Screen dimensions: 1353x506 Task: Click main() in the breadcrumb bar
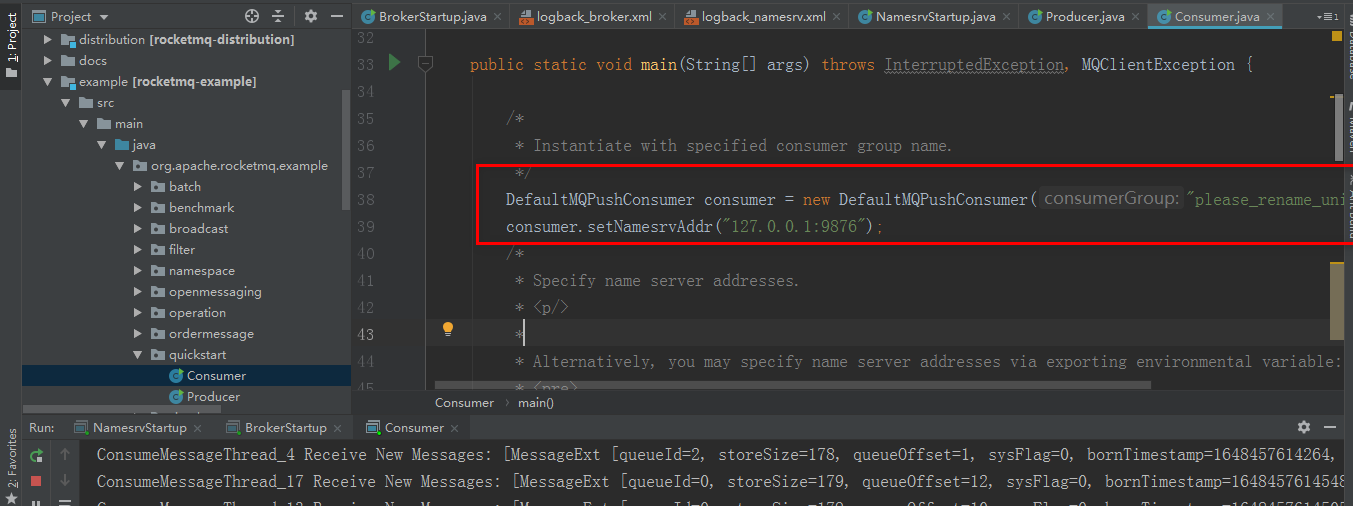tap(536, 402)
